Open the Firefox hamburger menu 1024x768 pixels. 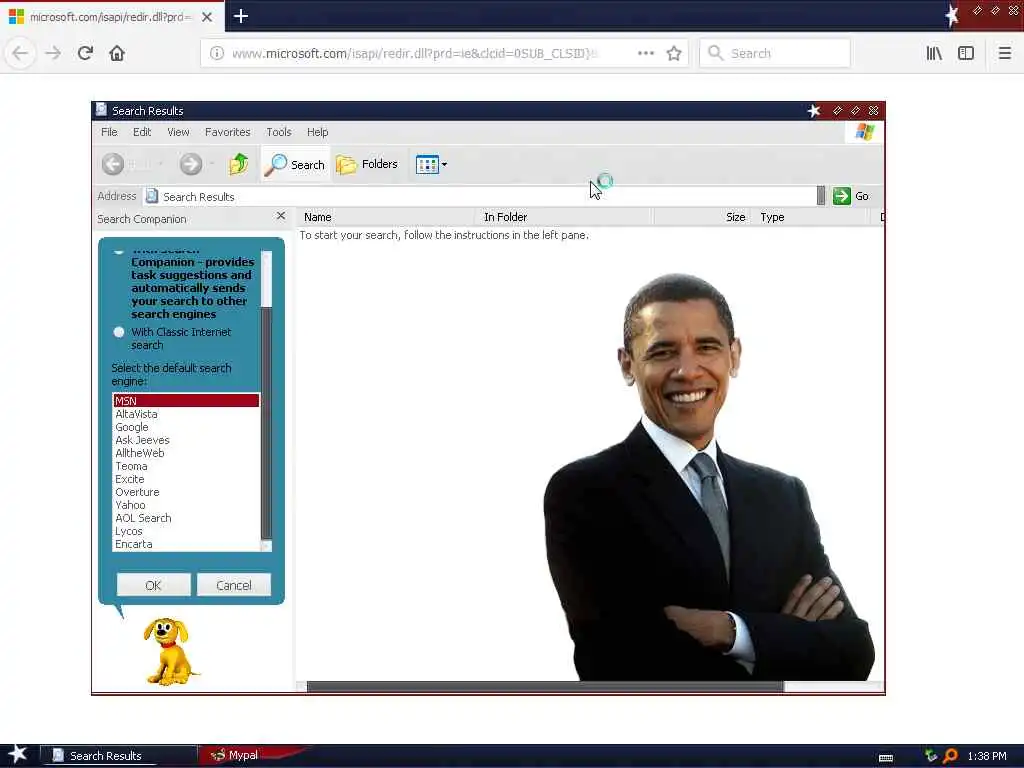point(1005,53)
